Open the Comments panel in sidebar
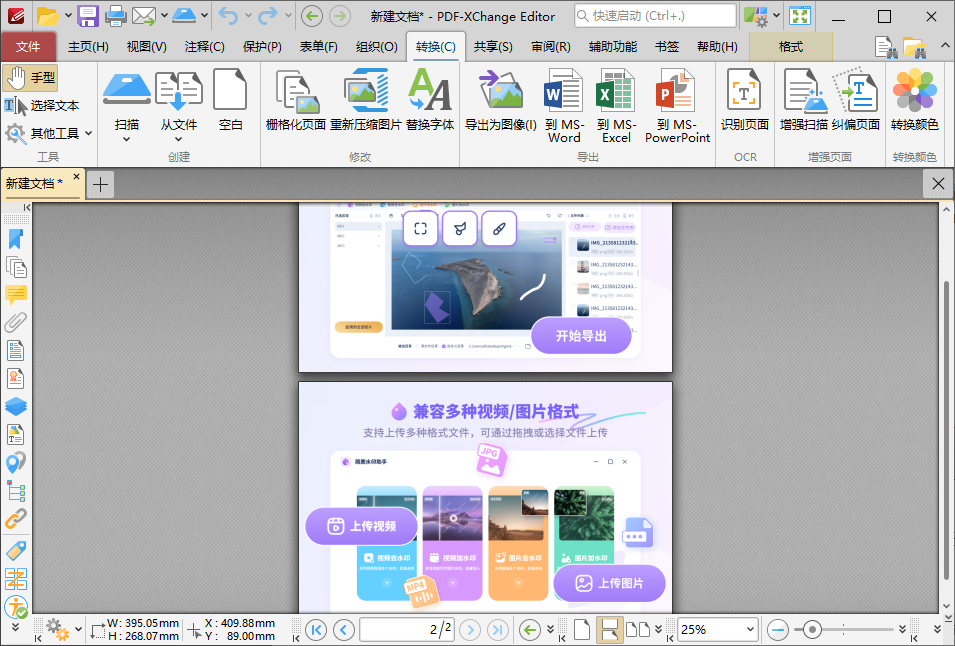 tap(16, 294)
